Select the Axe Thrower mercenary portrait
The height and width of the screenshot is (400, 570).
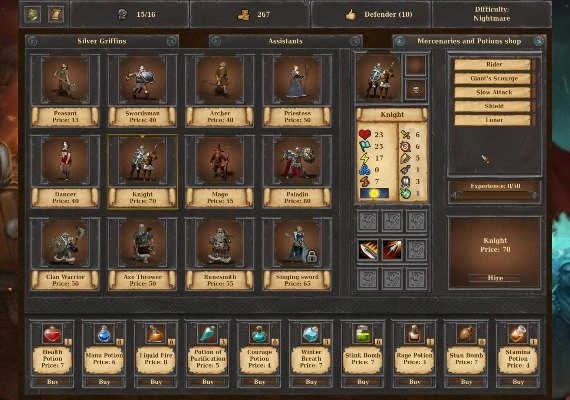tap(142, 243)
